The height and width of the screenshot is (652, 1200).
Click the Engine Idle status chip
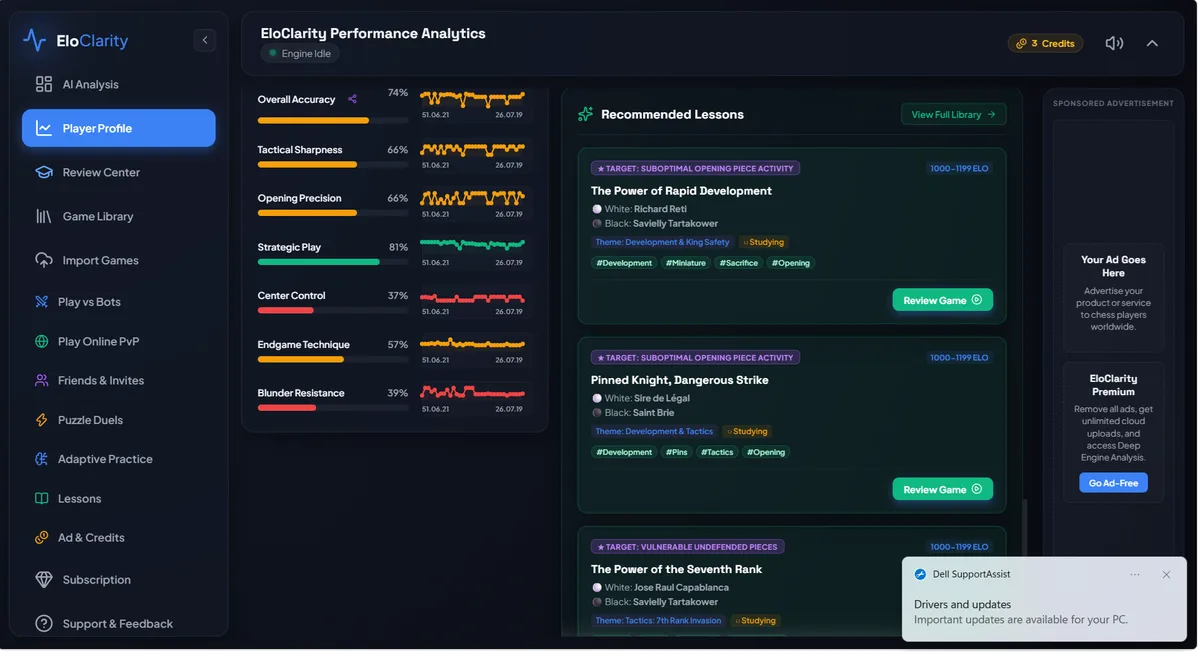300,53
